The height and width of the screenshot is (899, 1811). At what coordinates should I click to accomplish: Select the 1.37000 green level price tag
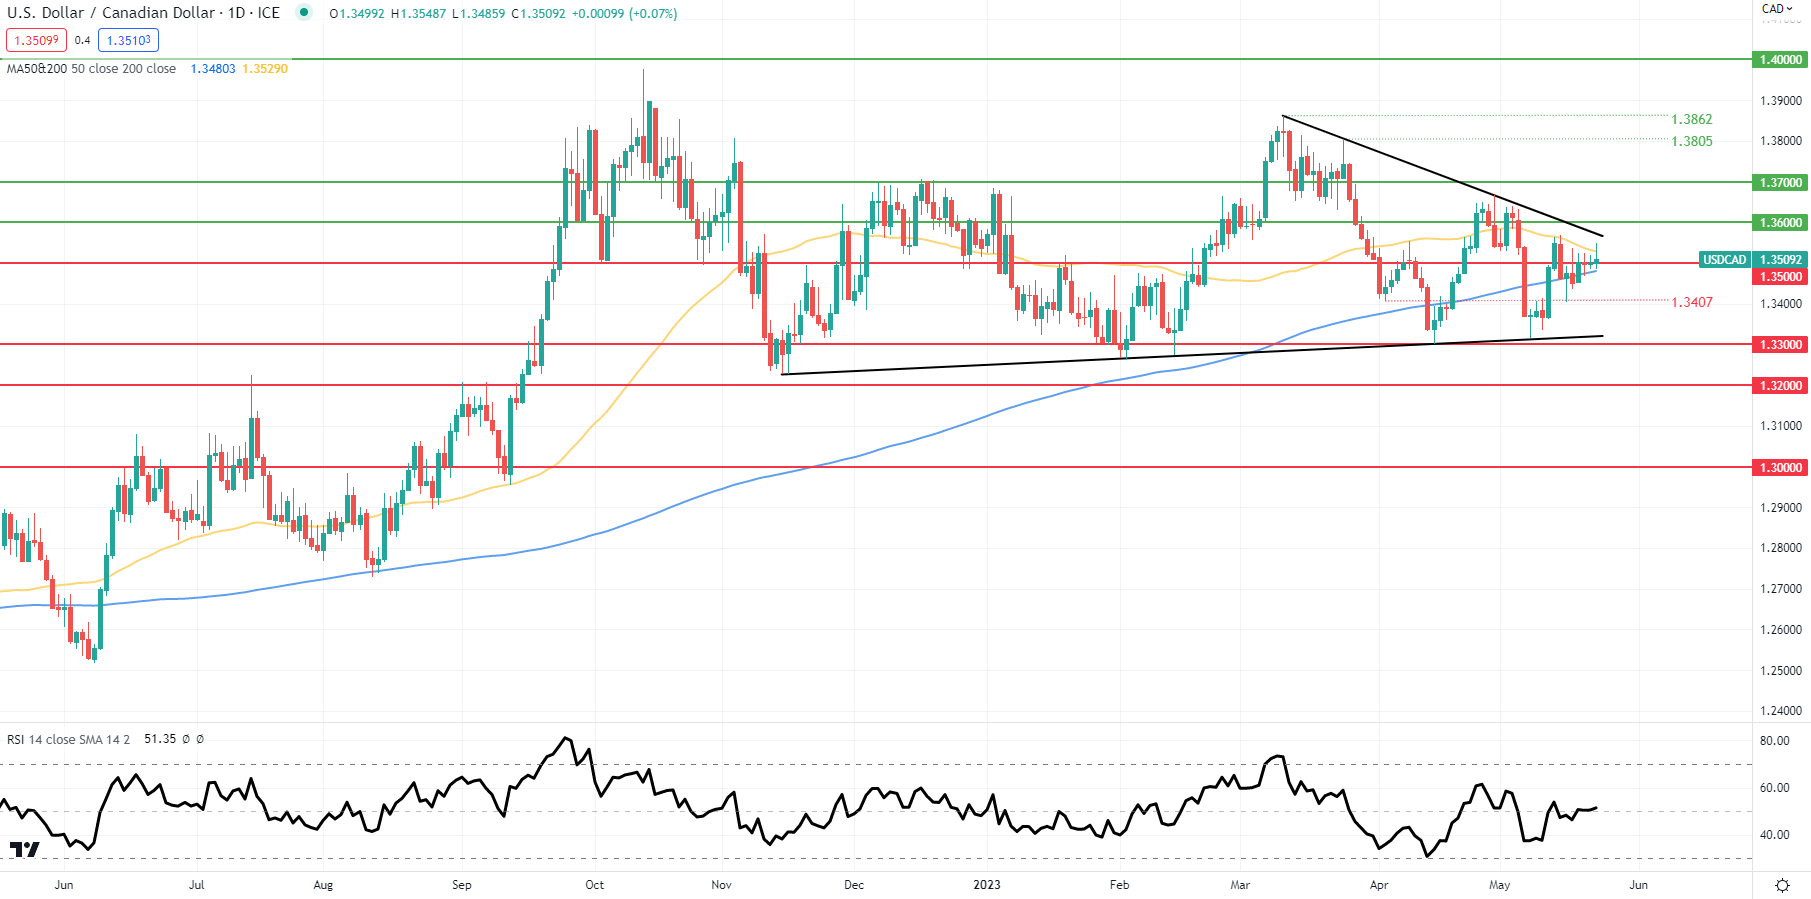(1780, 183)
